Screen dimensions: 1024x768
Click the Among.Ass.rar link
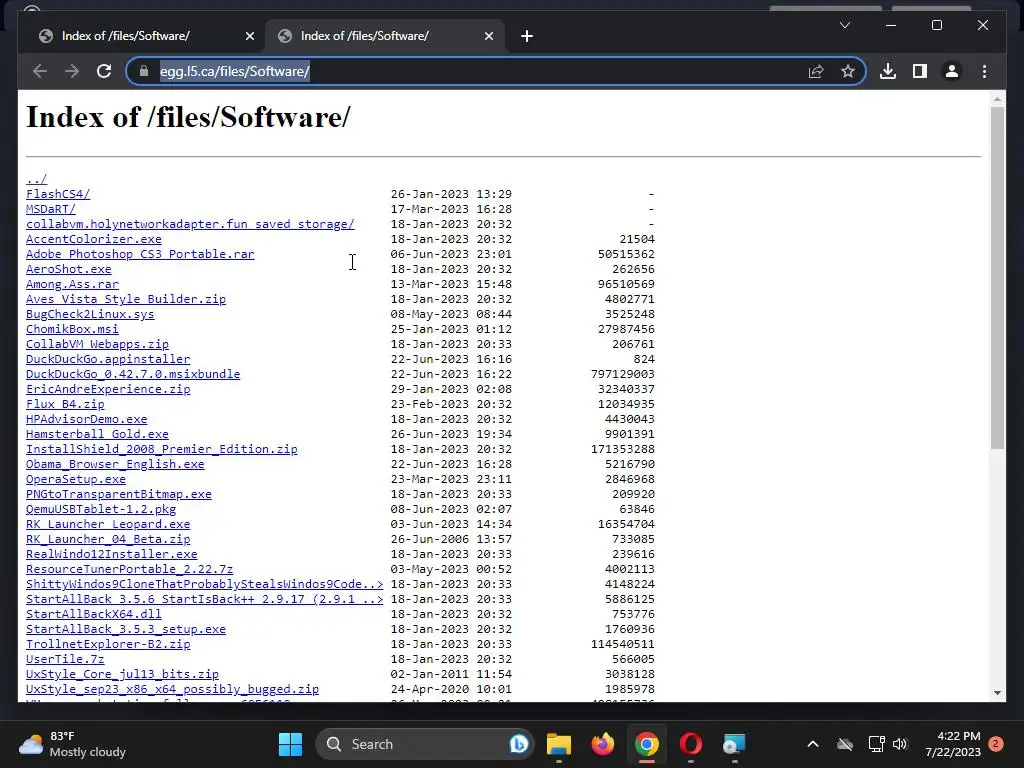[72, 284]
